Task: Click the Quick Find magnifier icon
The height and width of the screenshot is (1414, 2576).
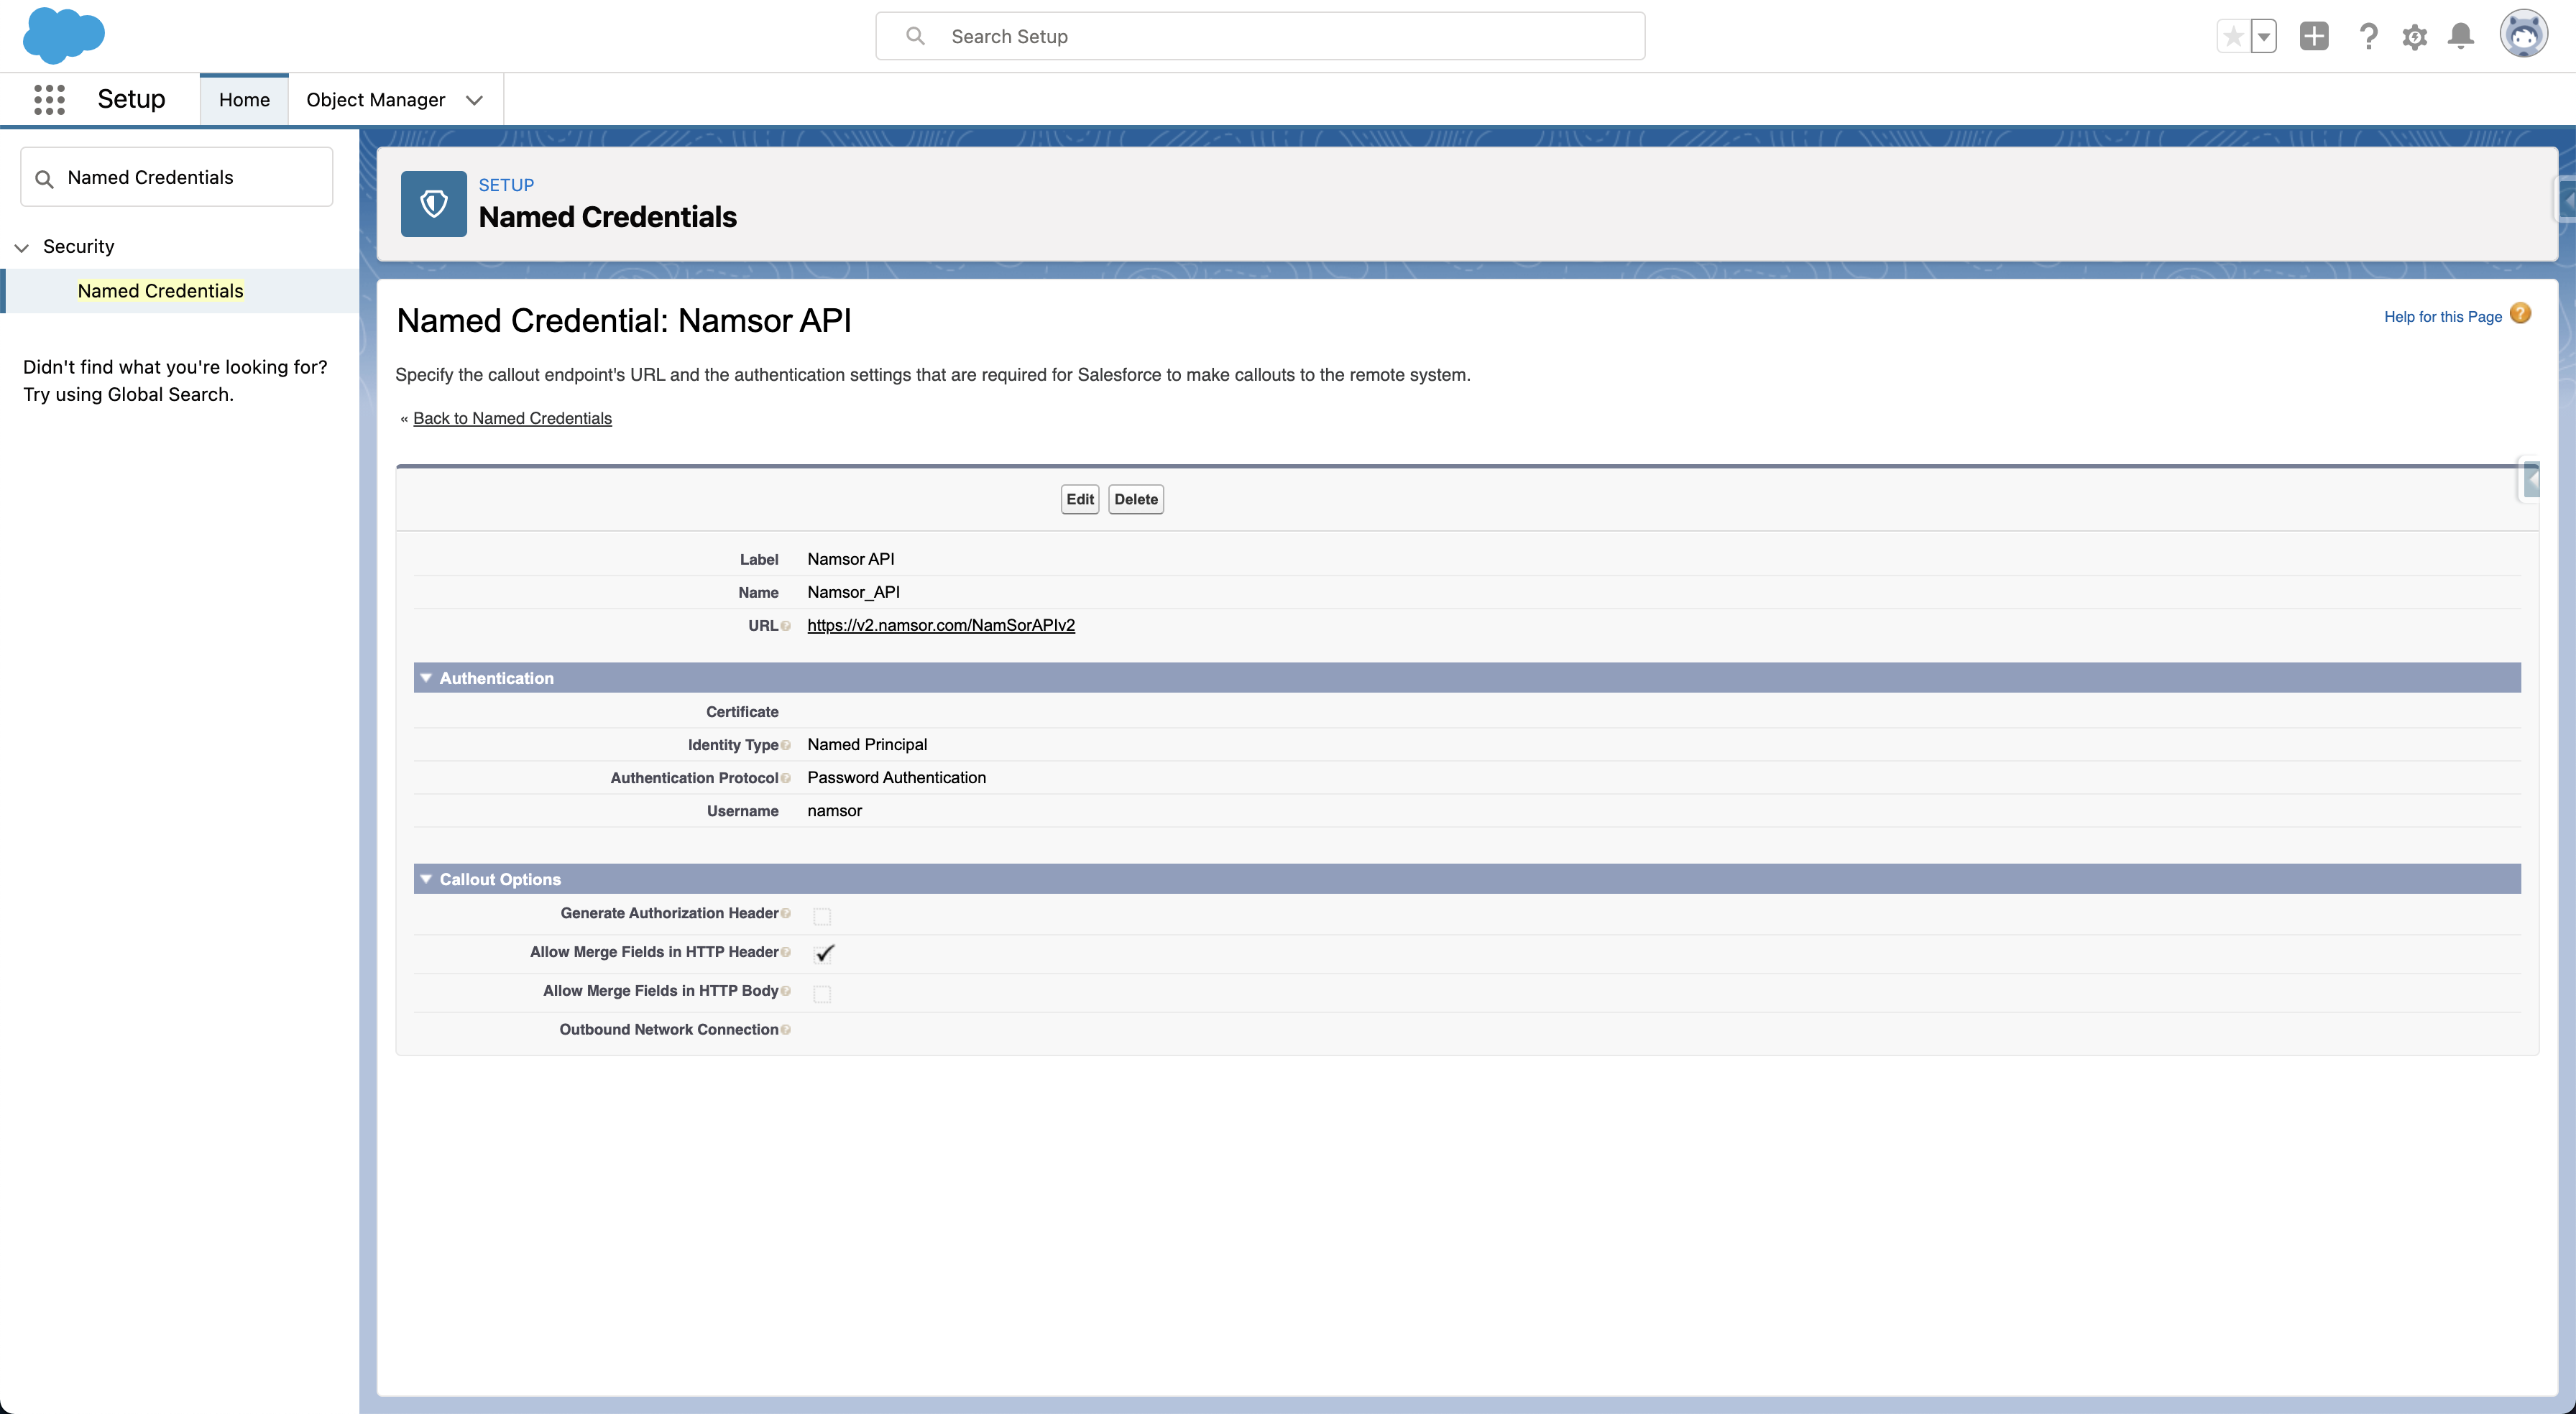Action: click(x=44, y=179)
